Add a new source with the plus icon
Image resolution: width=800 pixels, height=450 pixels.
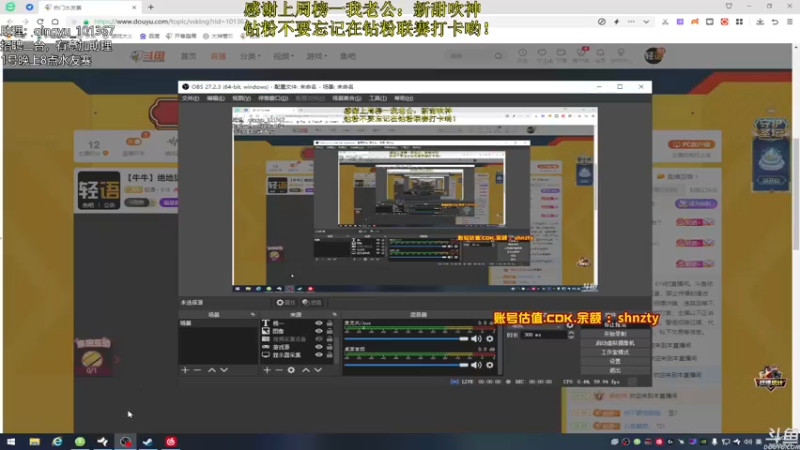267,370
